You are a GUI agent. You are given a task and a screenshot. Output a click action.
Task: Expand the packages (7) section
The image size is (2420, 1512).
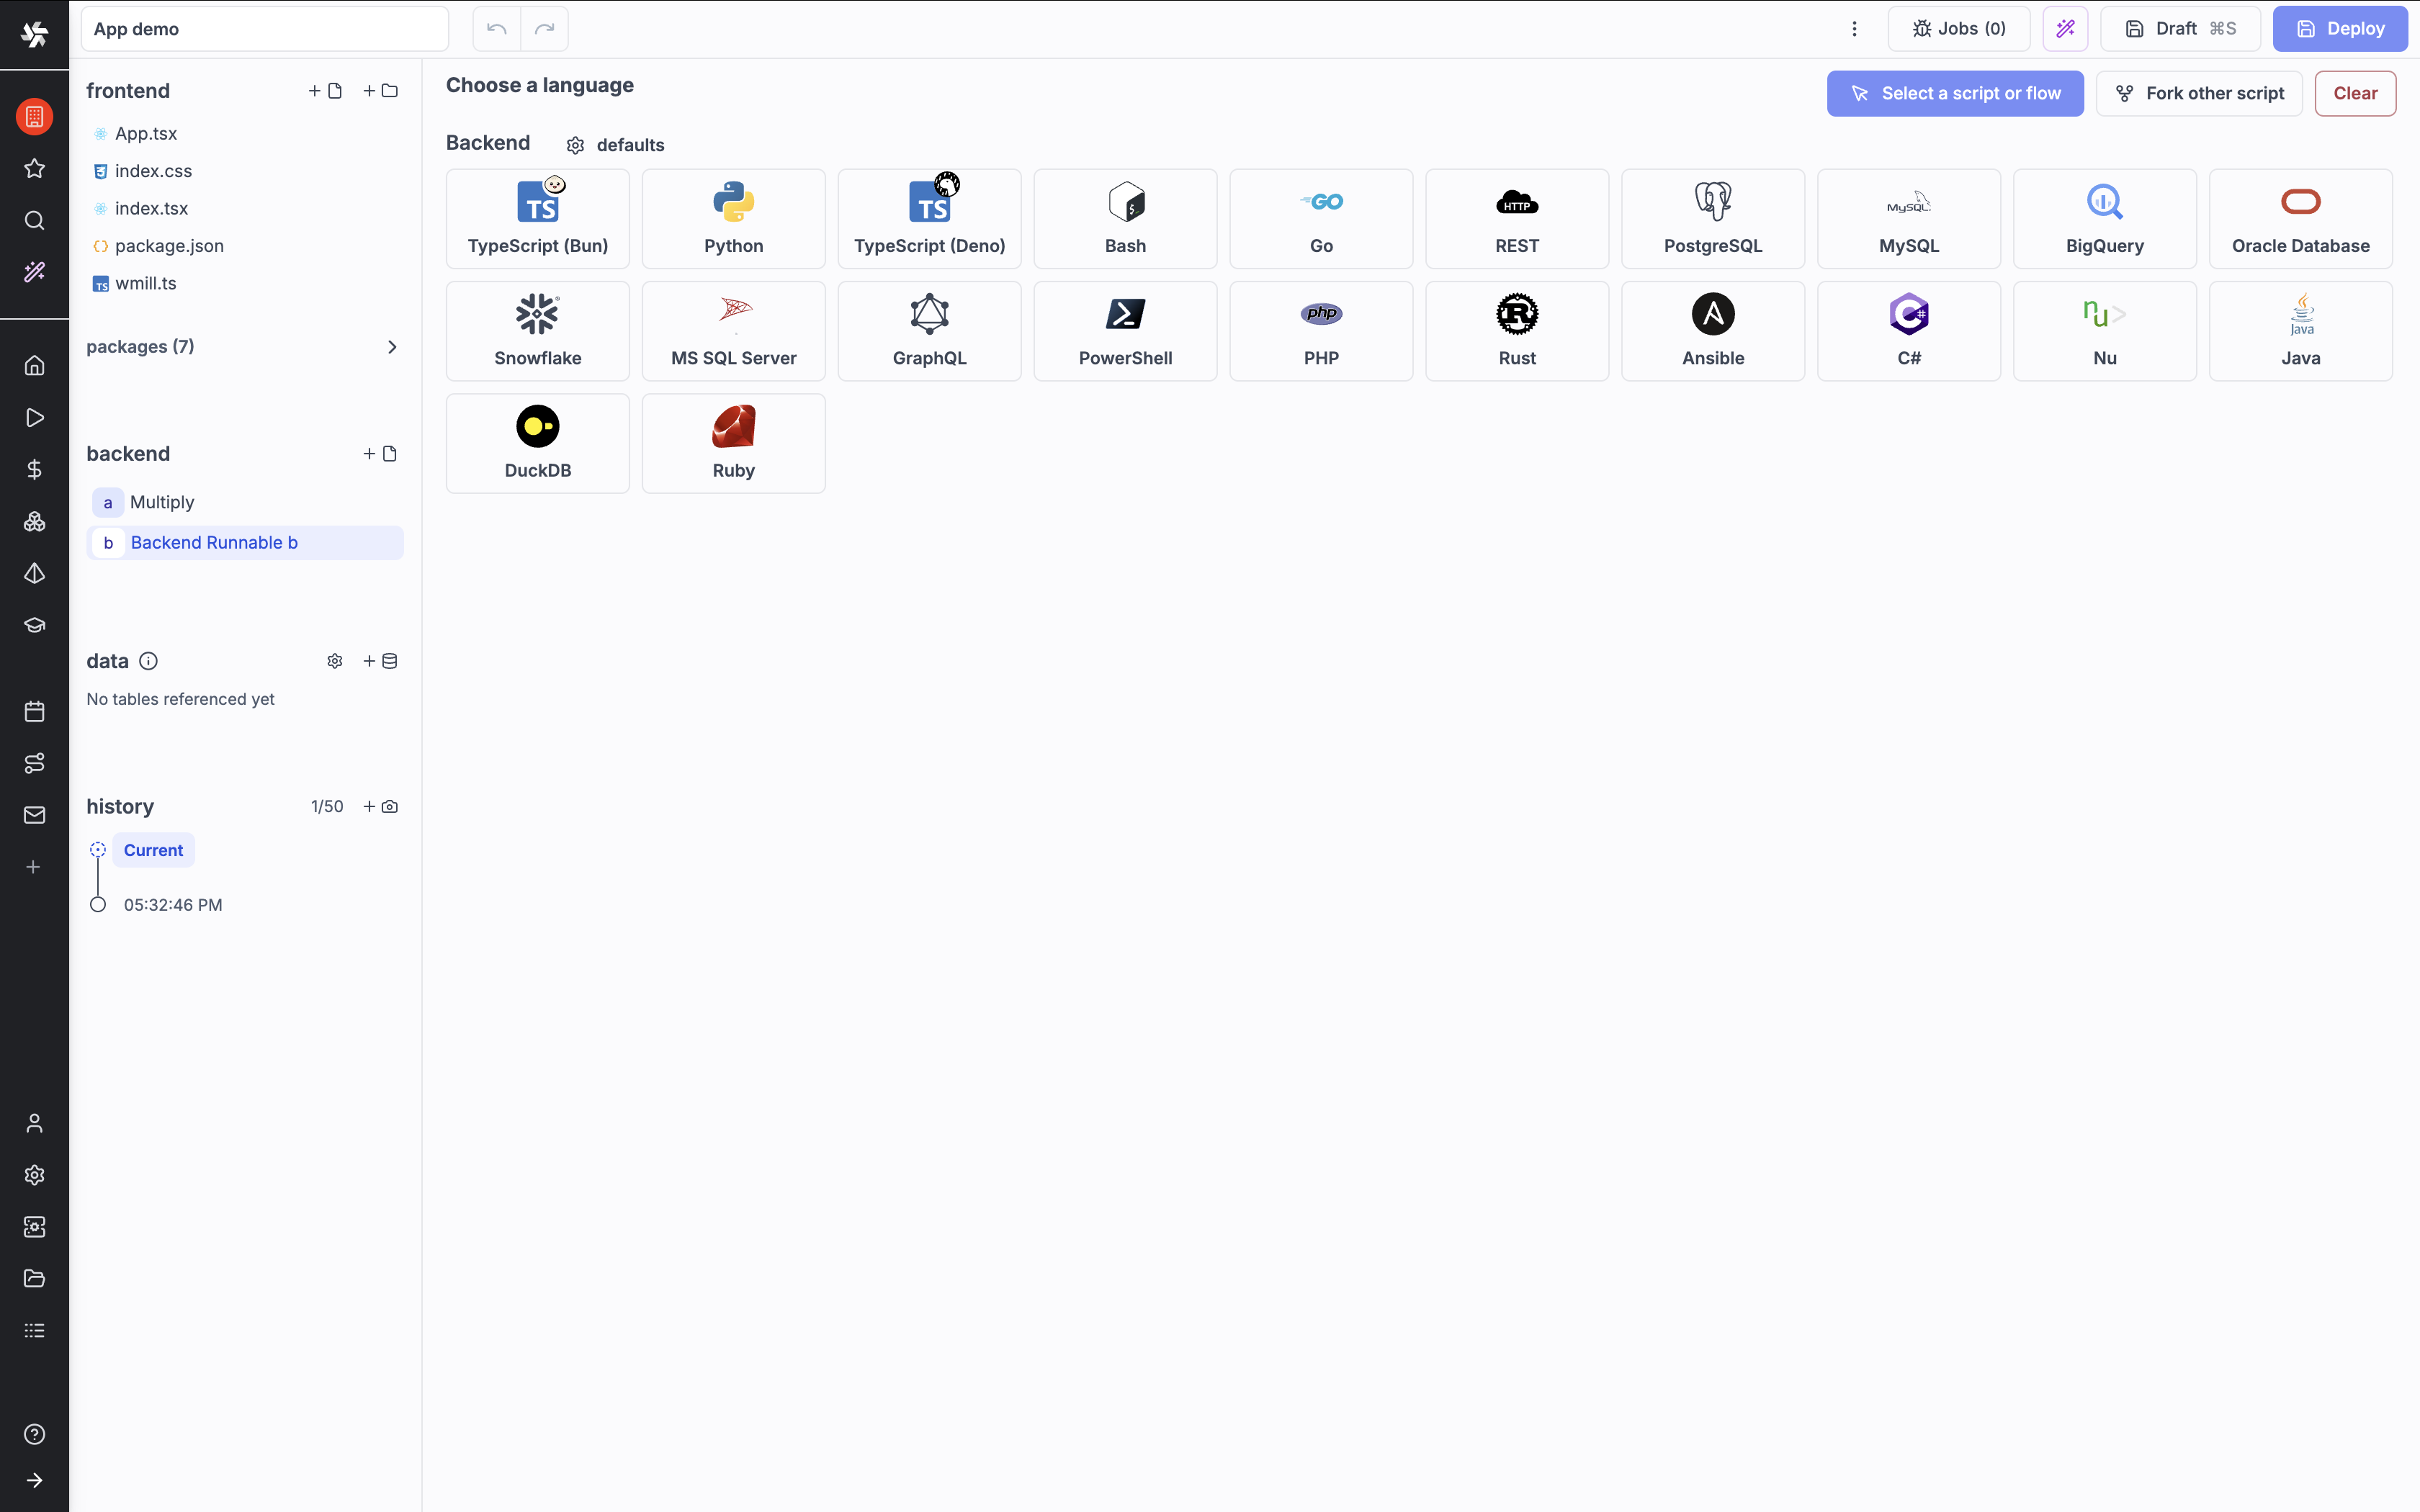pyautogui.click(x=391, y=347)
